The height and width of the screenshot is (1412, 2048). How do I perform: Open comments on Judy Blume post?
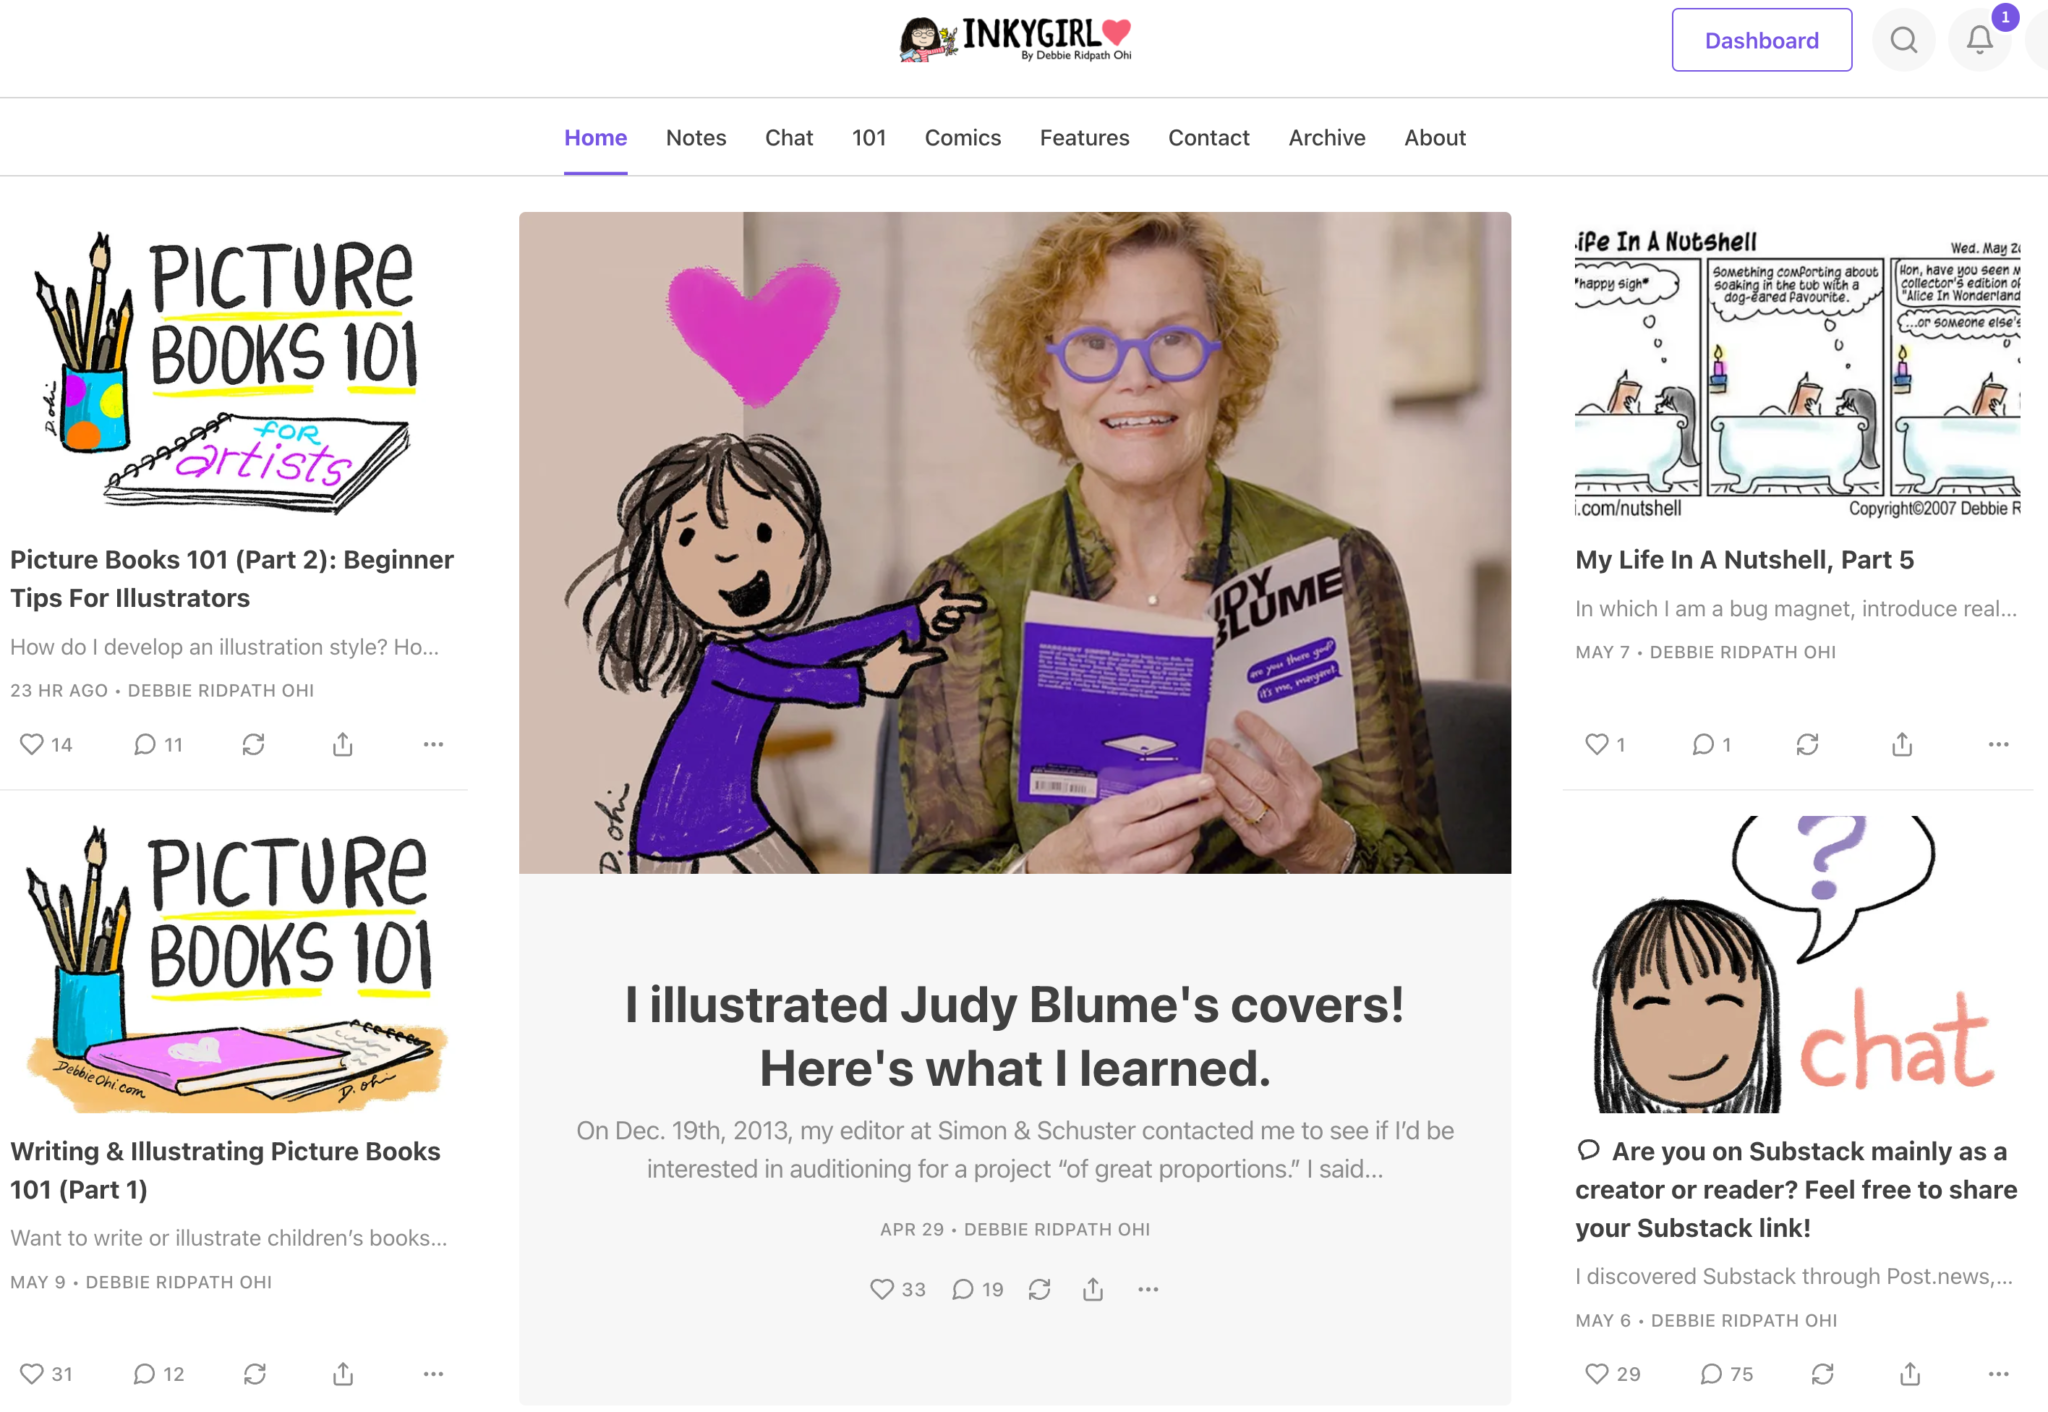click(x=977, y=1289)
